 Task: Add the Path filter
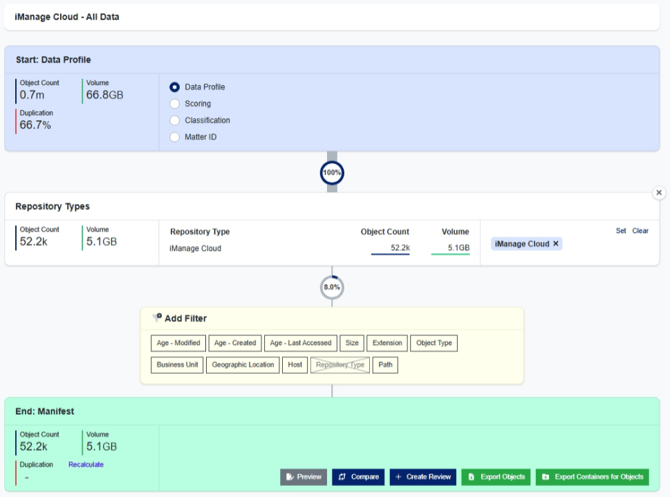(385, 365)
